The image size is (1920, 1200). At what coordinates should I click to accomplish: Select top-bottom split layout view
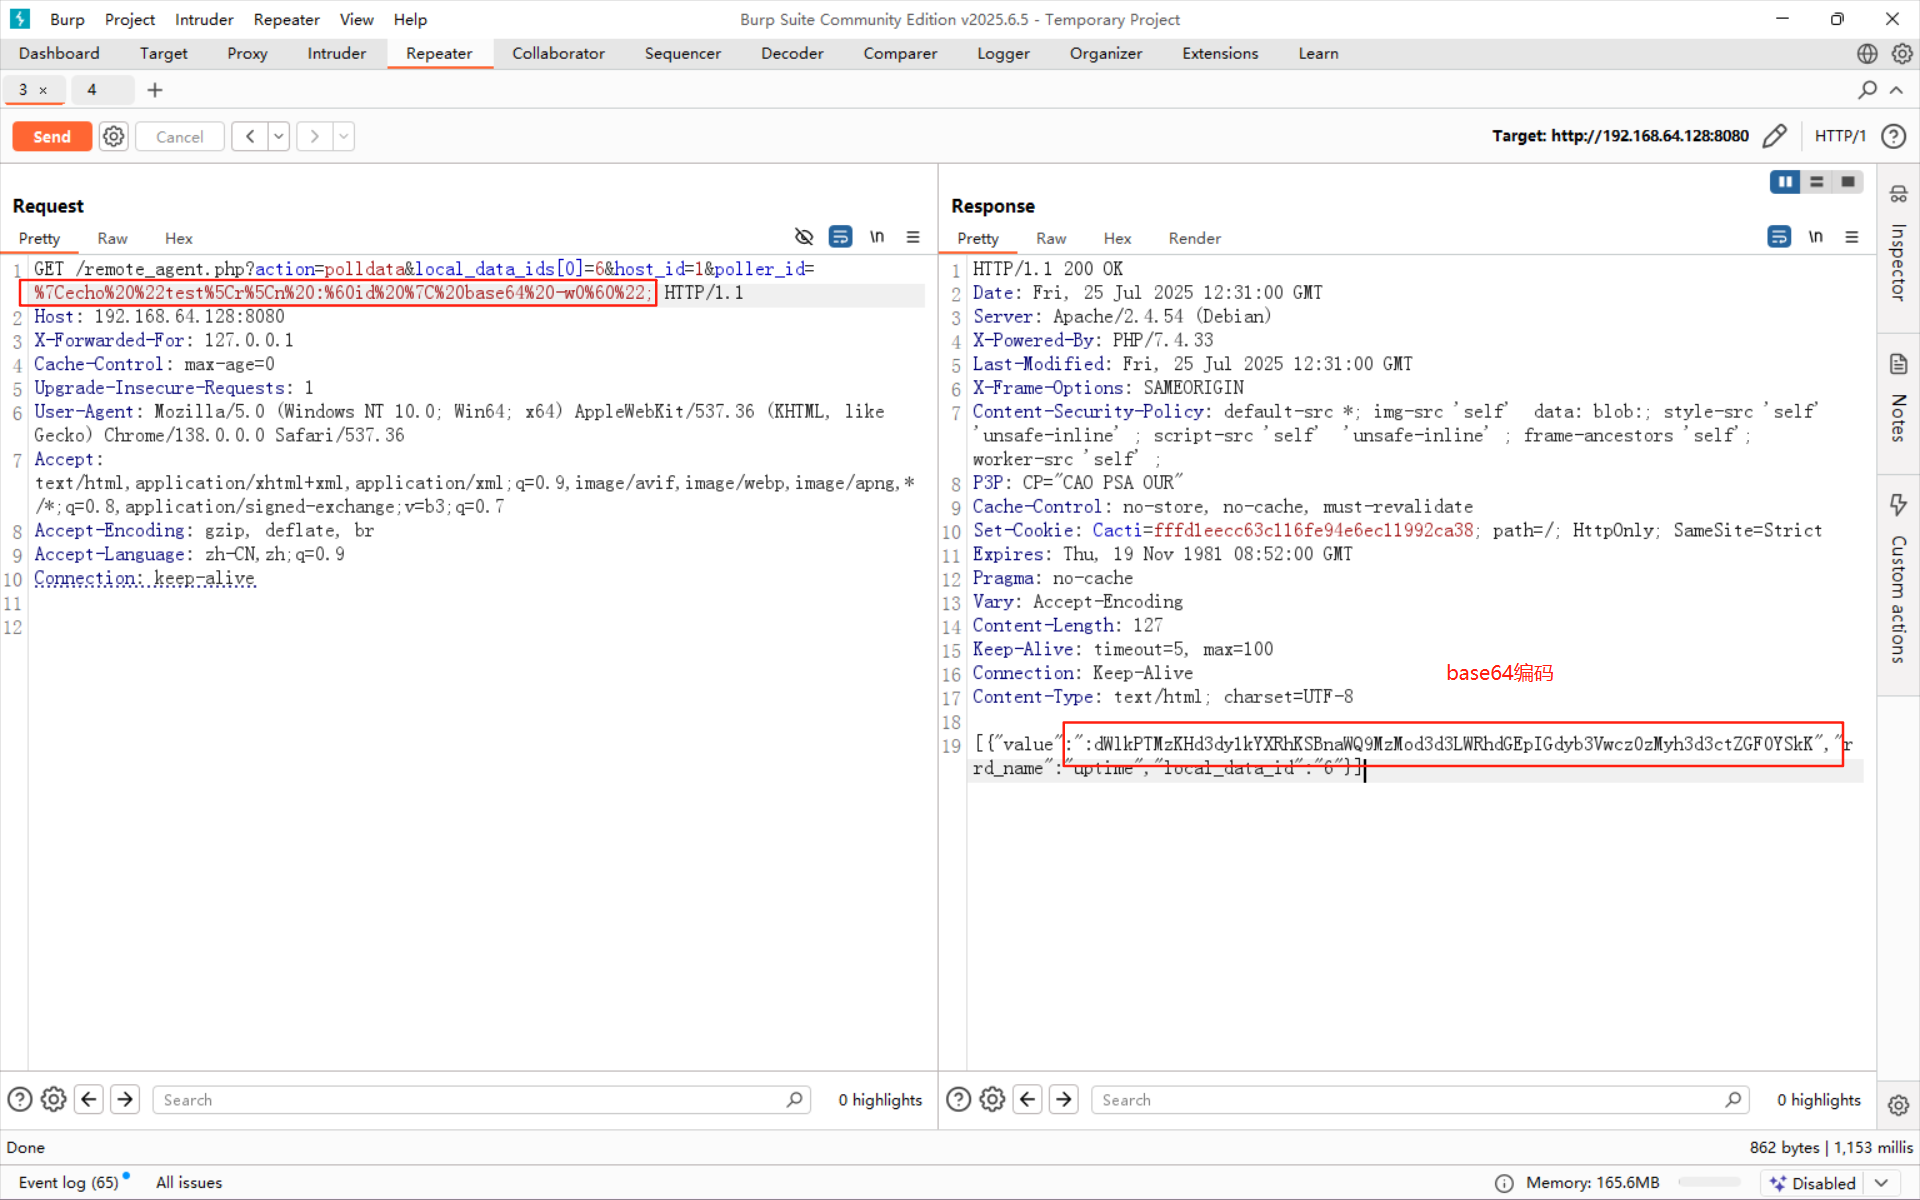point(1817,182)
